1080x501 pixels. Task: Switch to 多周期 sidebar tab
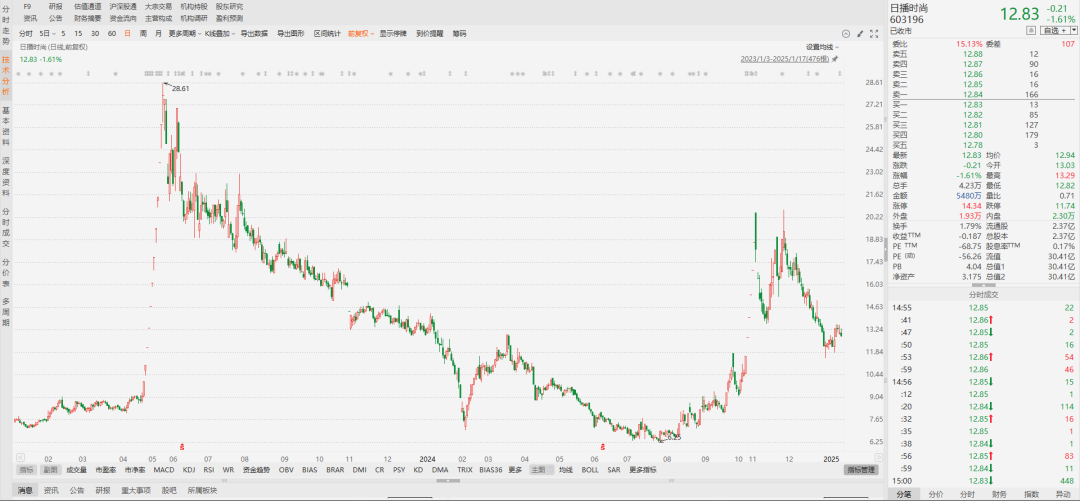(6, 312)
